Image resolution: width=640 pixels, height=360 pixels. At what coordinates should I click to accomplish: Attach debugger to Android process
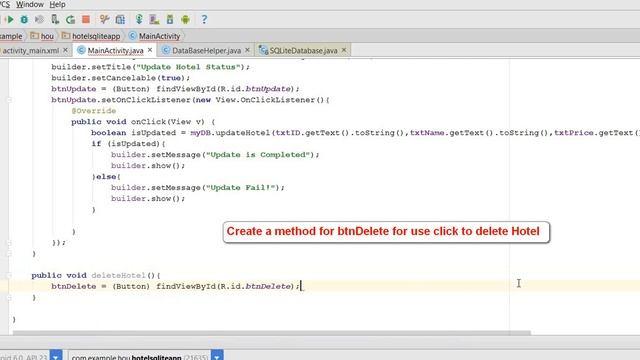click(55, 20)
